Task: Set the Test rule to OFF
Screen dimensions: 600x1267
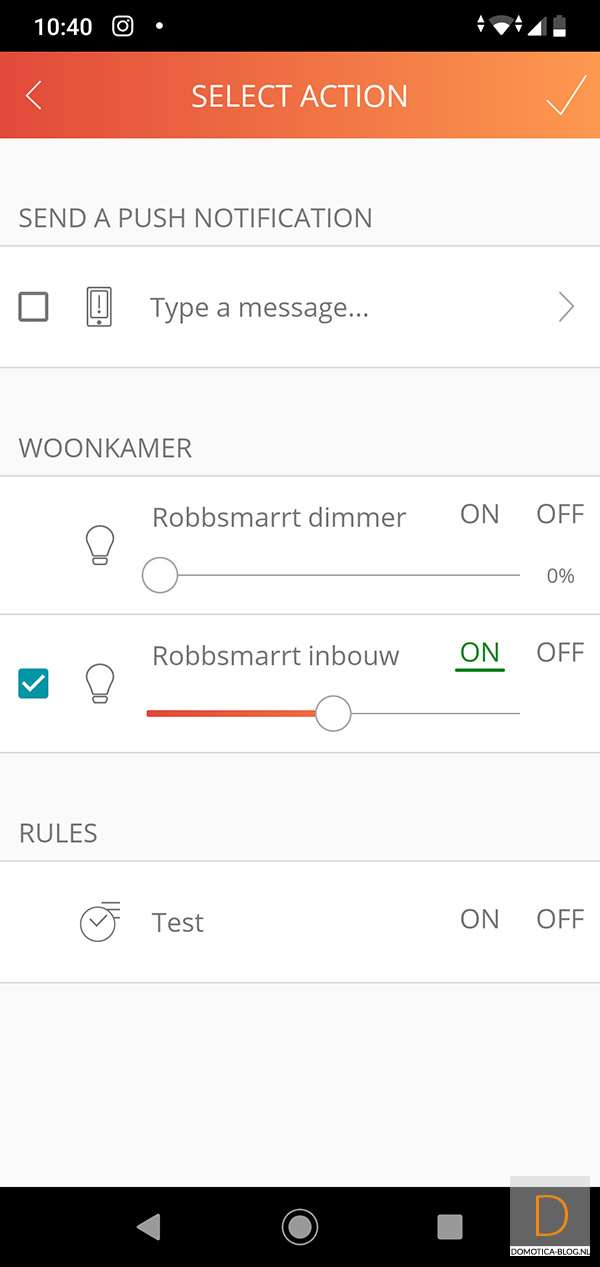Action: (x=559, y=920)
